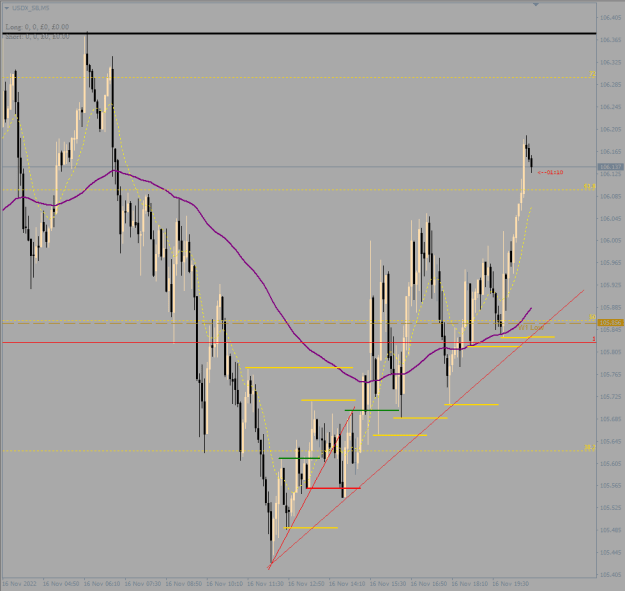
Task: Click the 105.725 price on the scale
Action: pyautogui.click(x=610, y=397)
